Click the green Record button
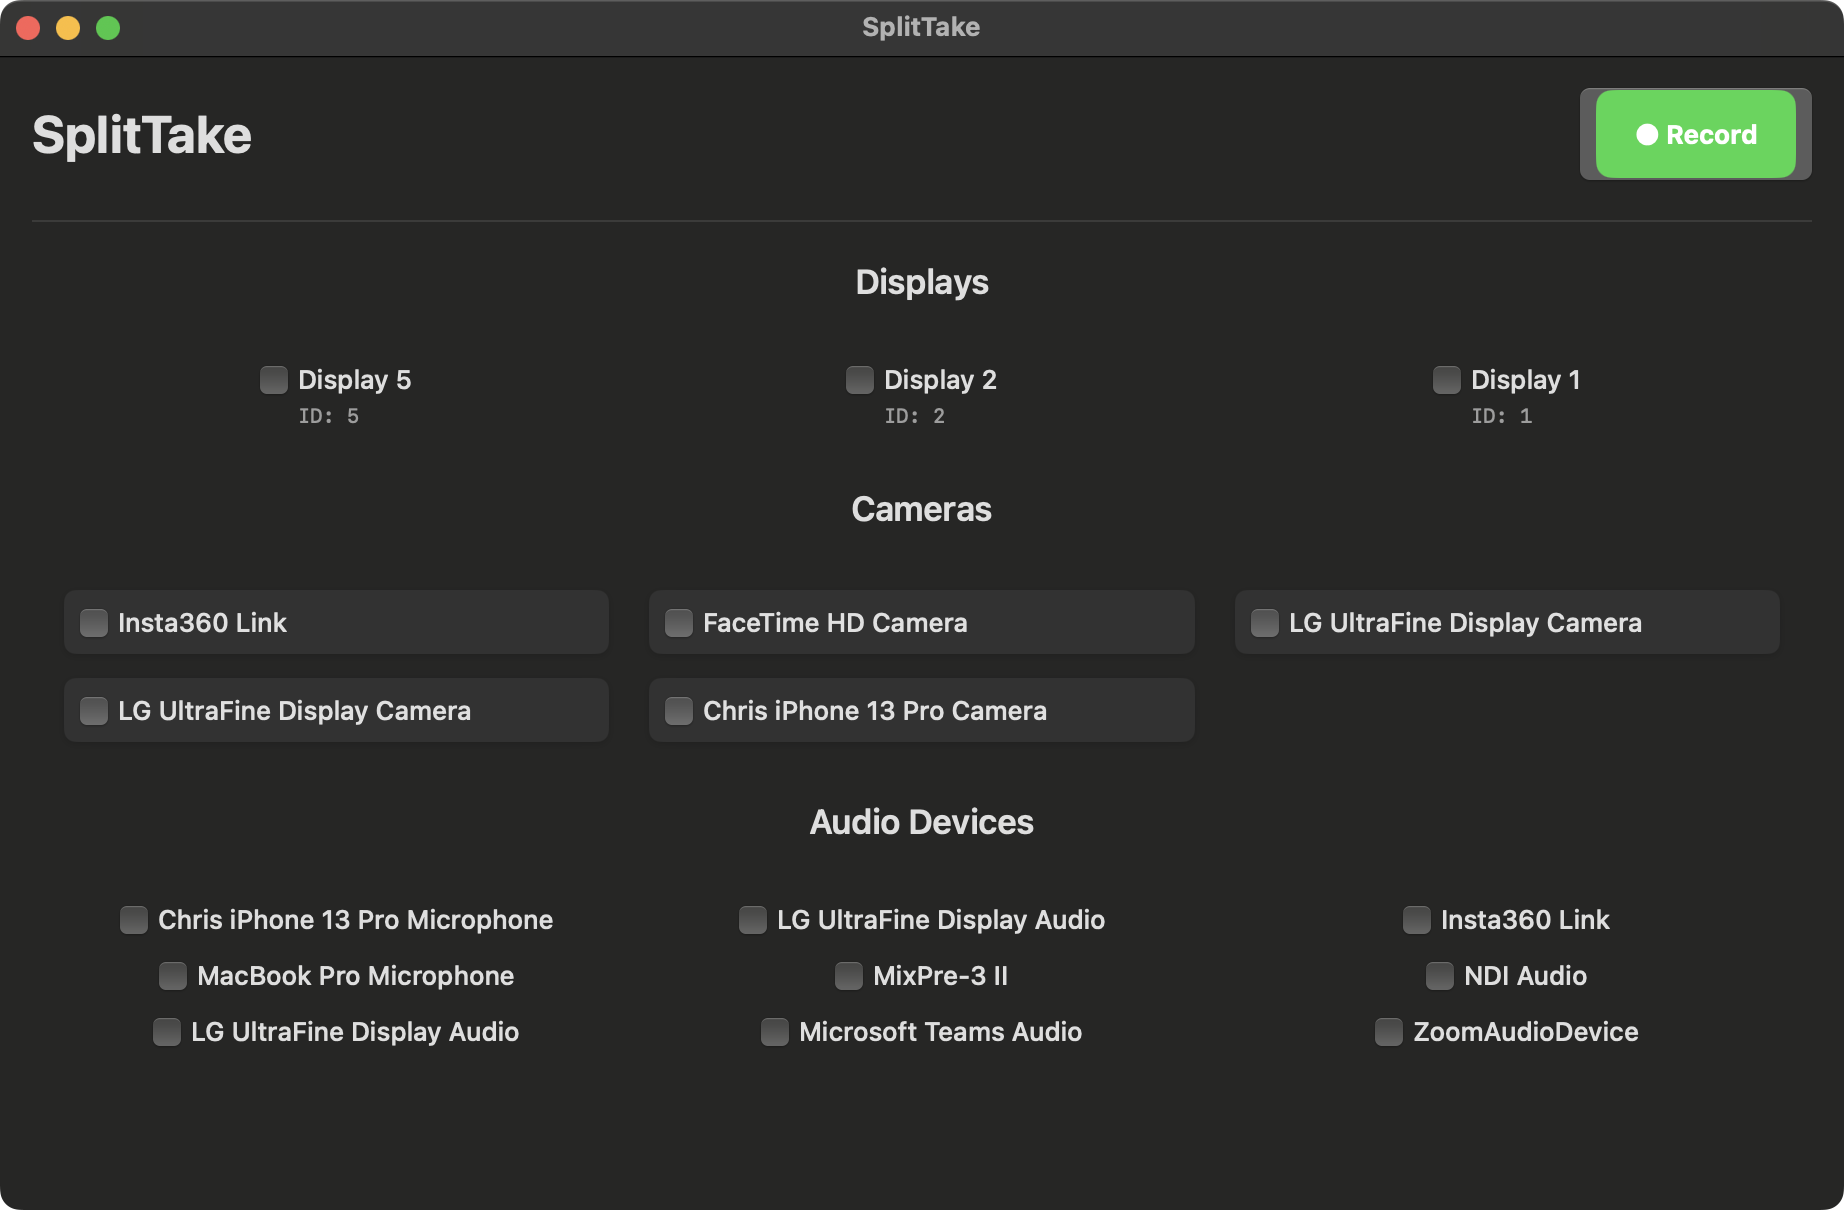This screenshot has width=1844, height=1210. (x=1695, y=134)
